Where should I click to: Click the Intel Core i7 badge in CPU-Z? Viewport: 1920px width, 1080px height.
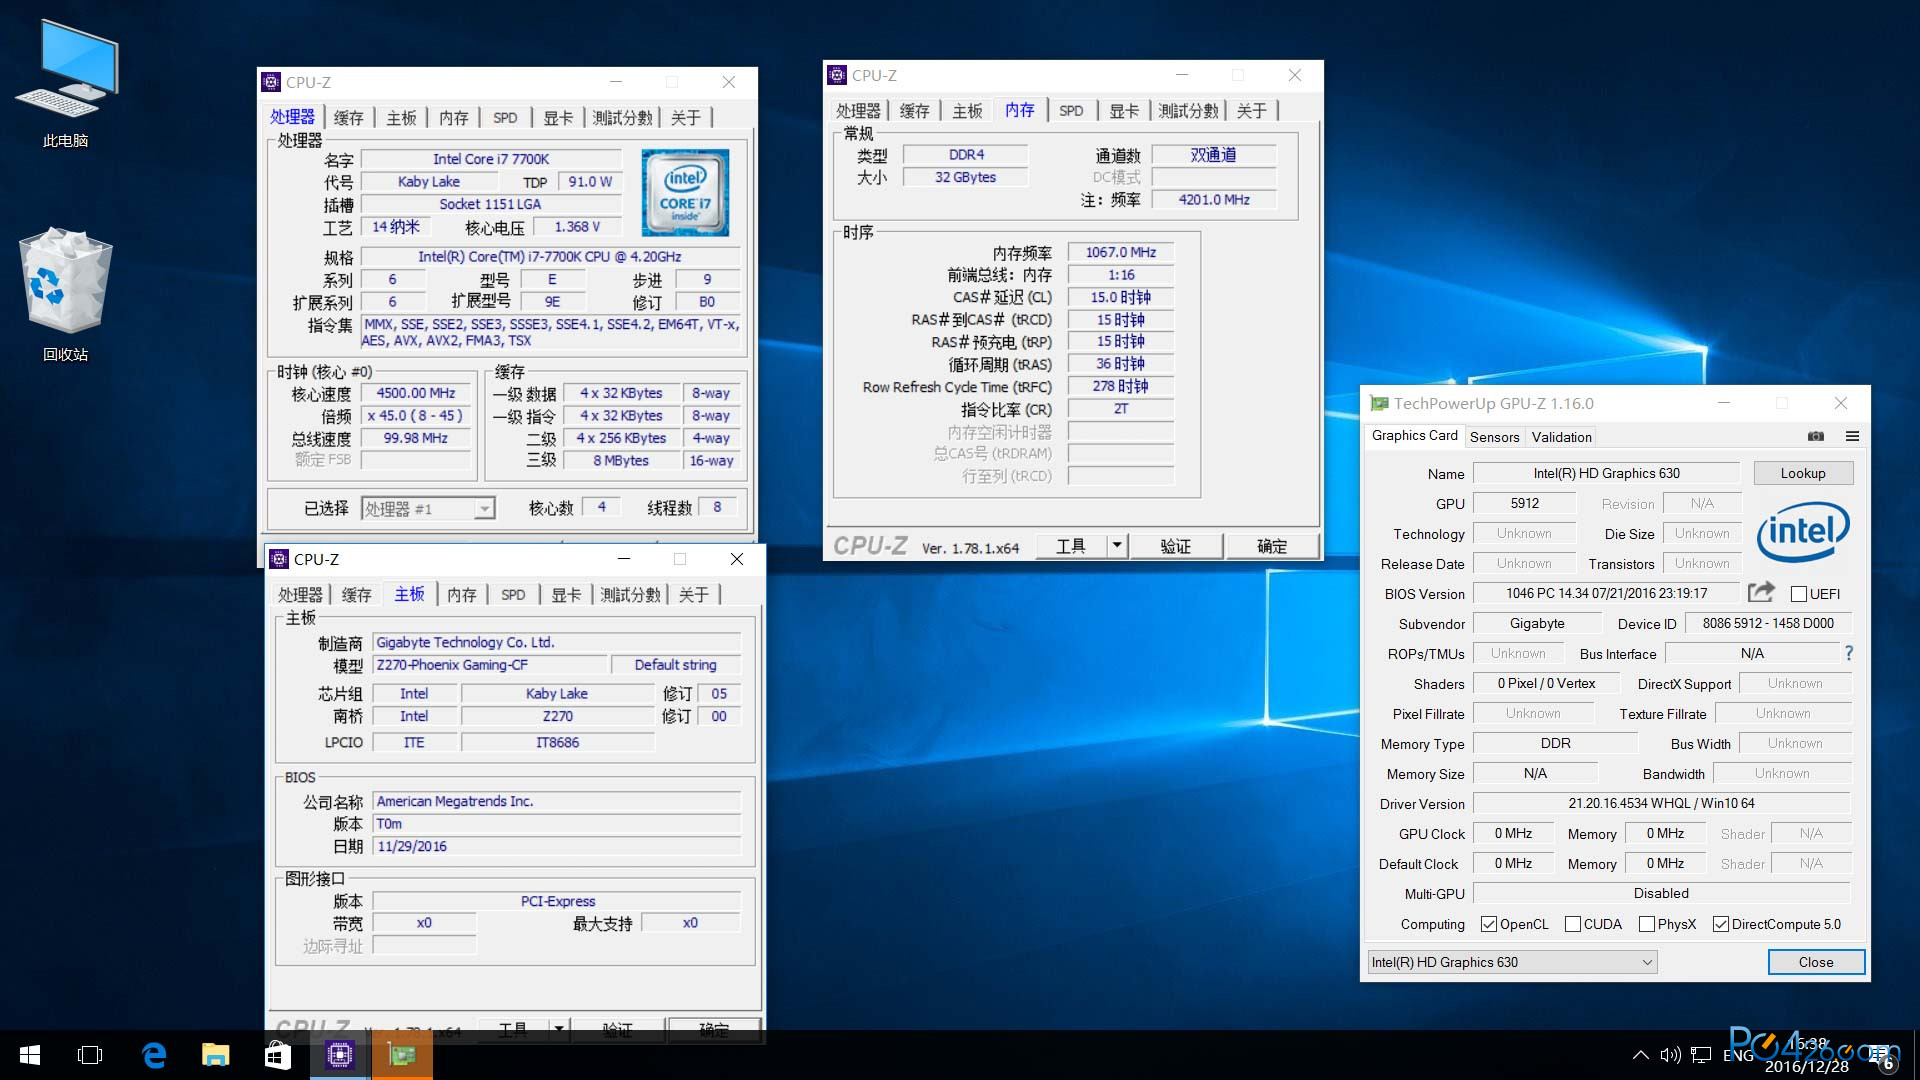(x=685, y=192)
